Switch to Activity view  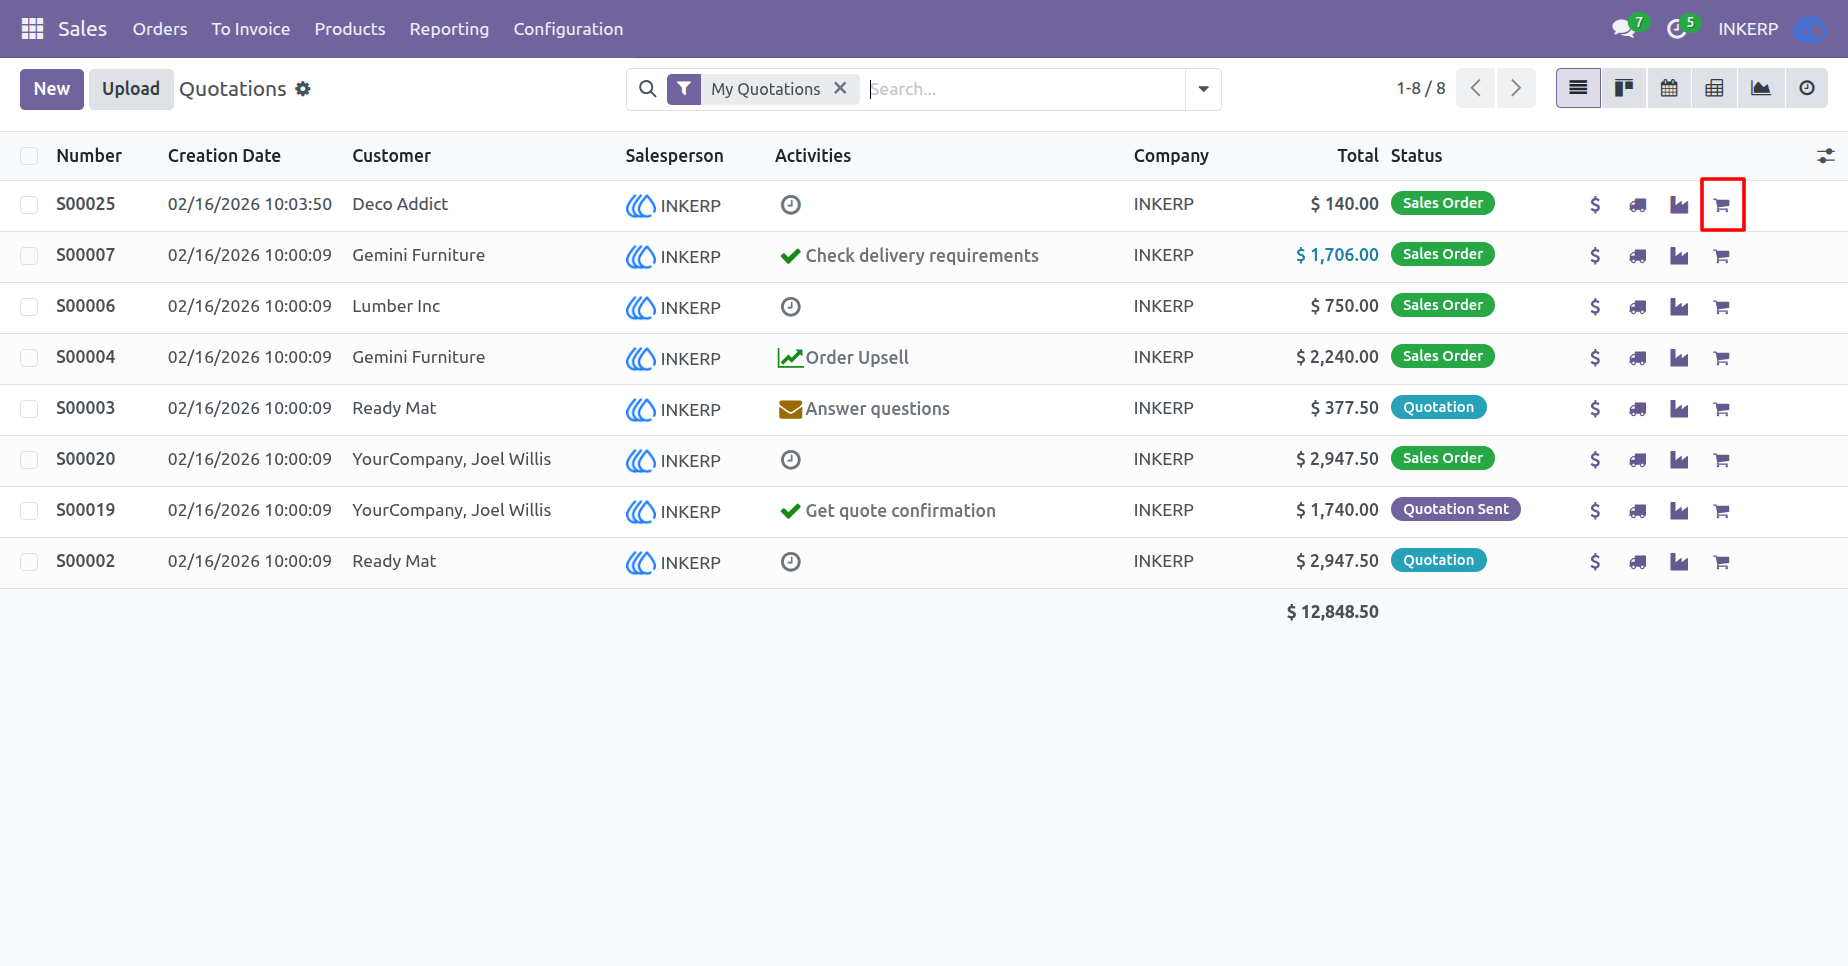point(1806,89)
